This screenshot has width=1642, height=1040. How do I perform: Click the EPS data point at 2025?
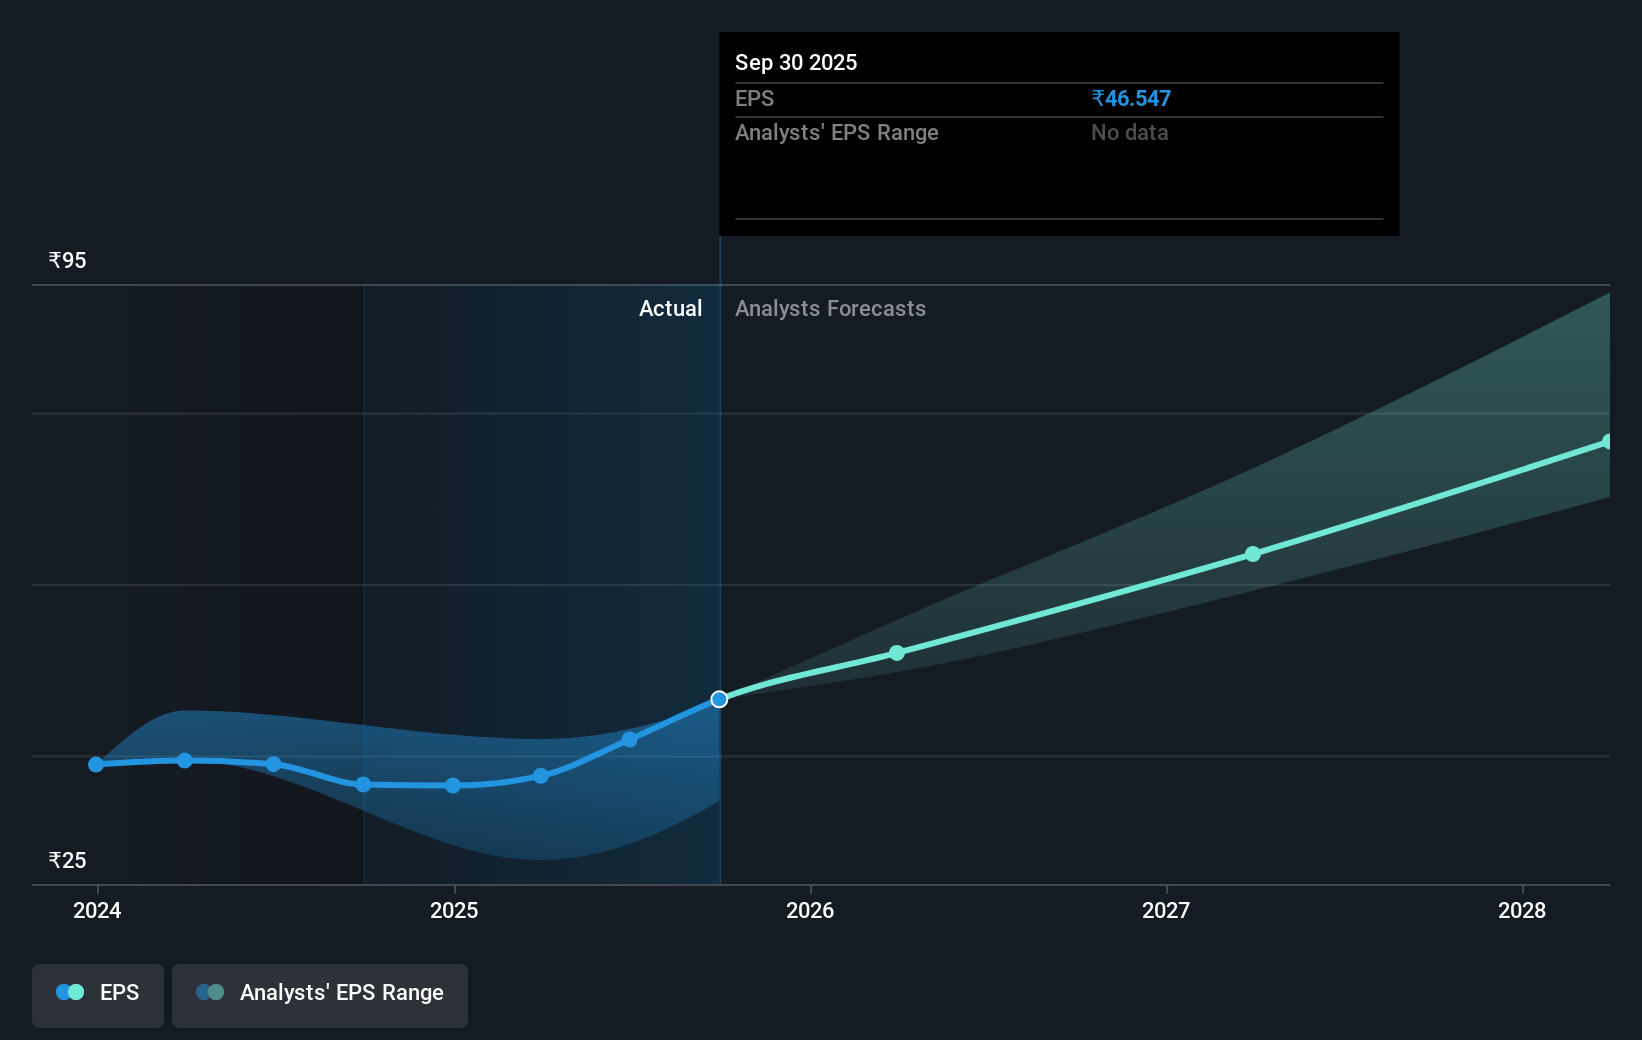tap(453, 786)
